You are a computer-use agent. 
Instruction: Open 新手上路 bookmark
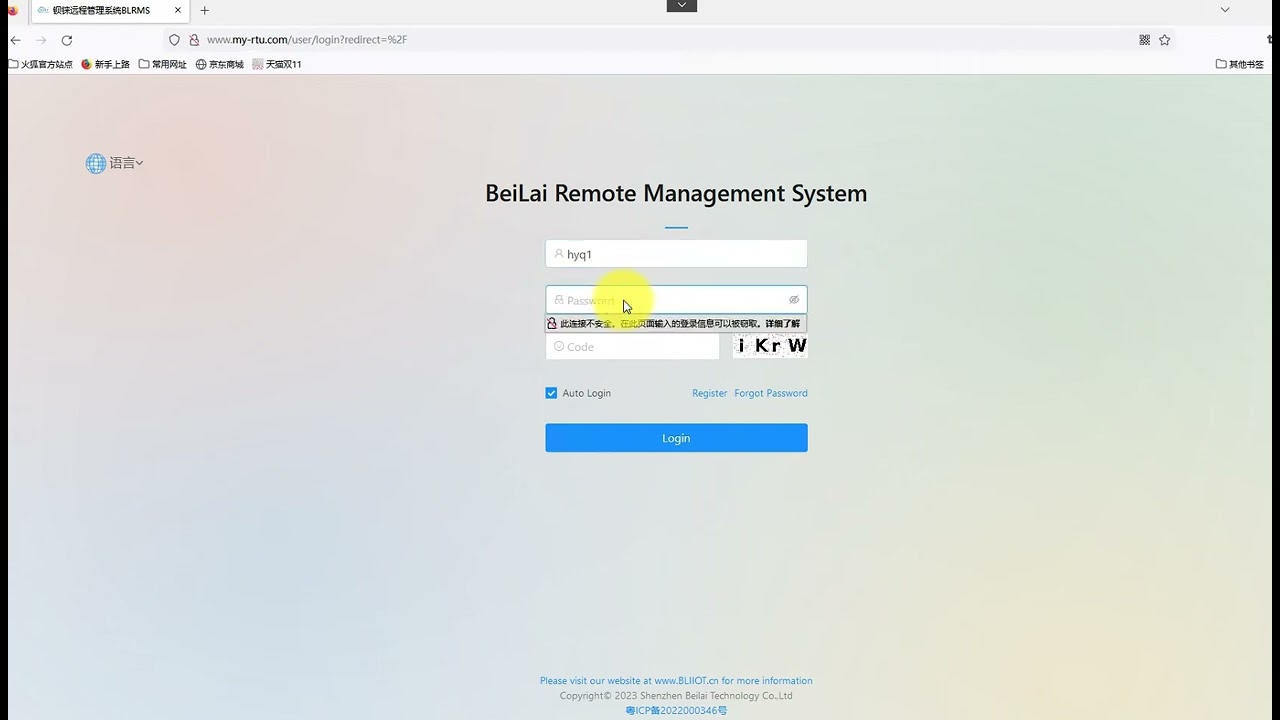(105, 64)
